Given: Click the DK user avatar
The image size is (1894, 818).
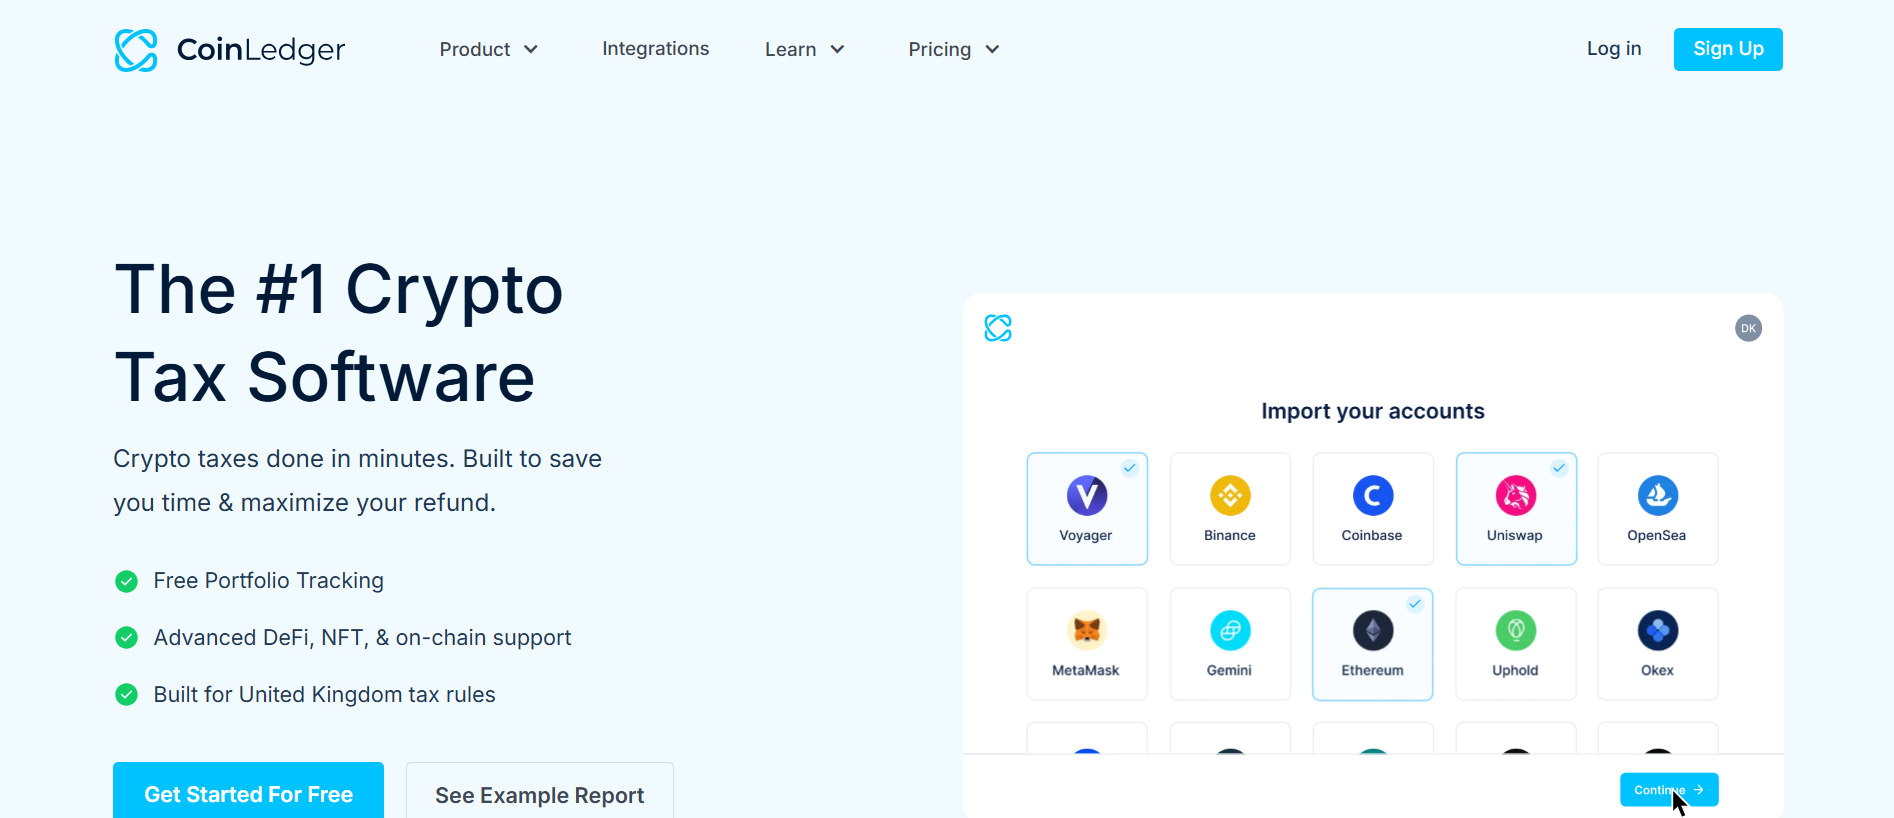Looking at the screenshot, I should click(x=1748, y=328).
